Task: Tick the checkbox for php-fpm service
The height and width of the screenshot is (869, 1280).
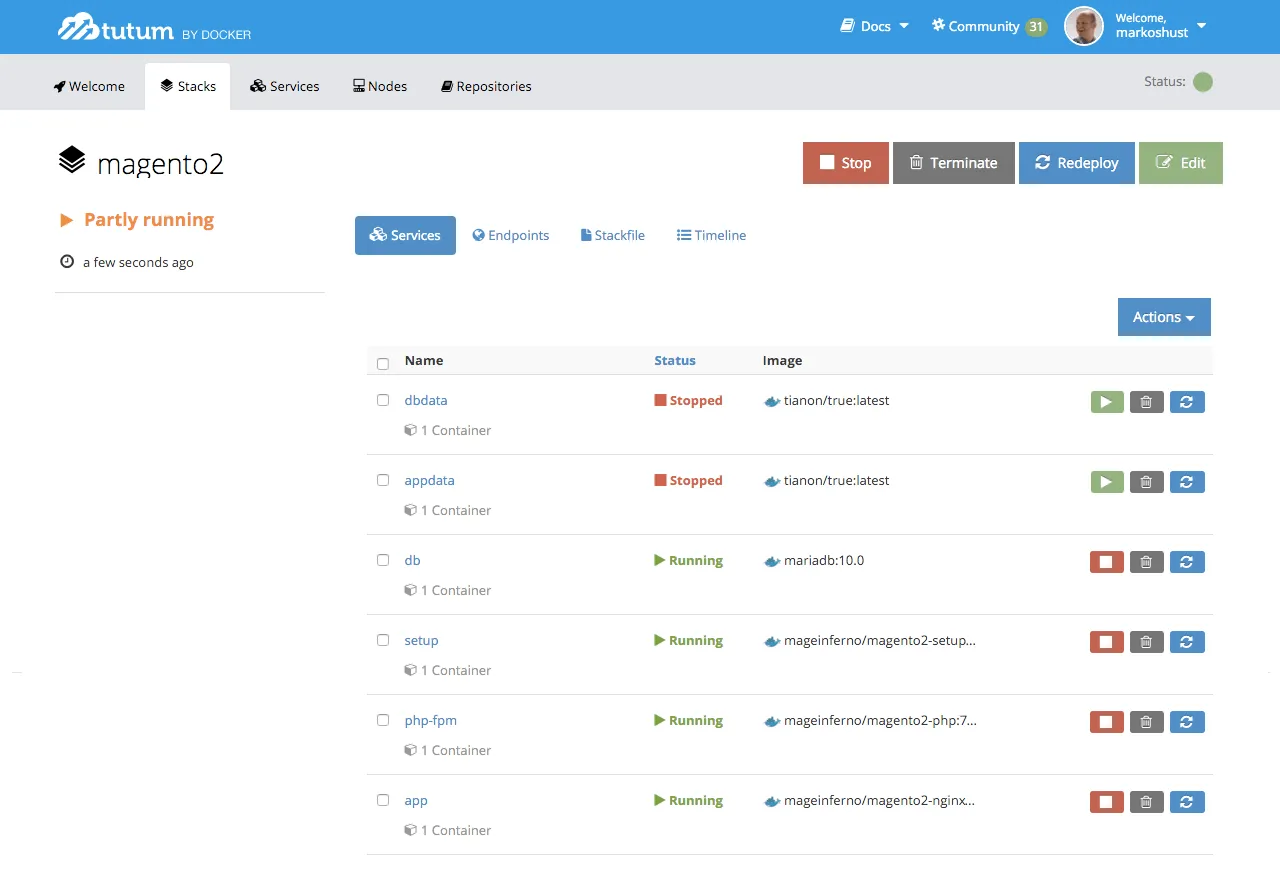Action: (x=383, y=720)
